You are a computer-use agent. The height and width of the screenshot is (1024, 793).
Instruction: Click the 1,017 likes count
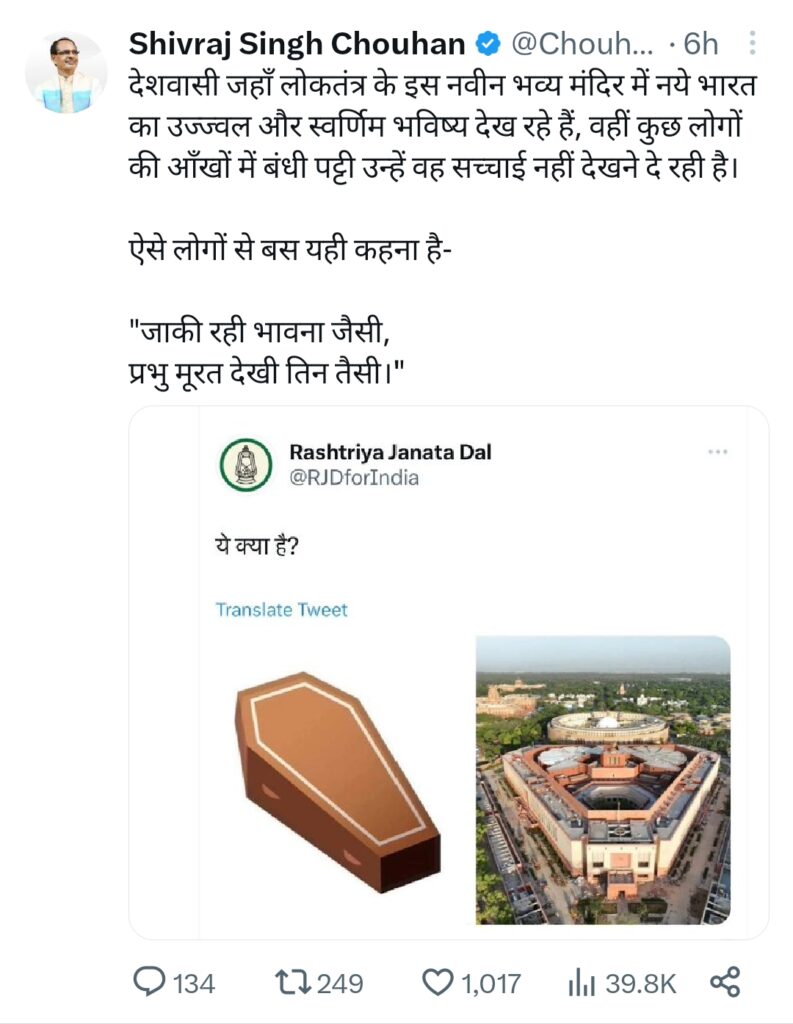(490, 984)
